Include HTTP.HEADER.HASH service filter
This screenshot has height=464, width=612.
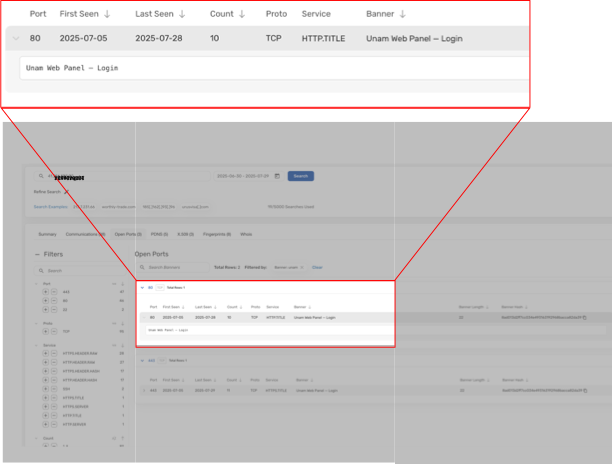[x=46, y=380]
